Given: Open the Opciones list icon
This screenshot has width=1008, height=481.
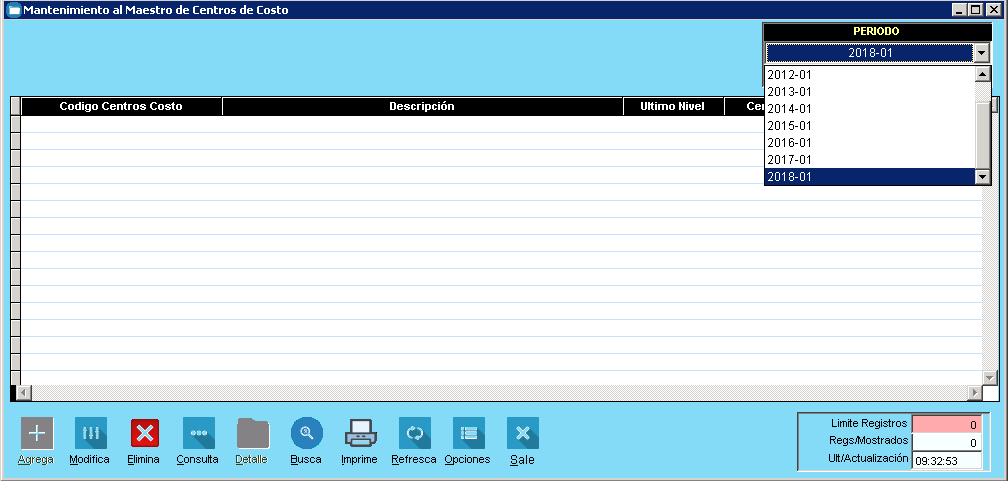Looking at the screenshot, I should click(x=468, y=433).
